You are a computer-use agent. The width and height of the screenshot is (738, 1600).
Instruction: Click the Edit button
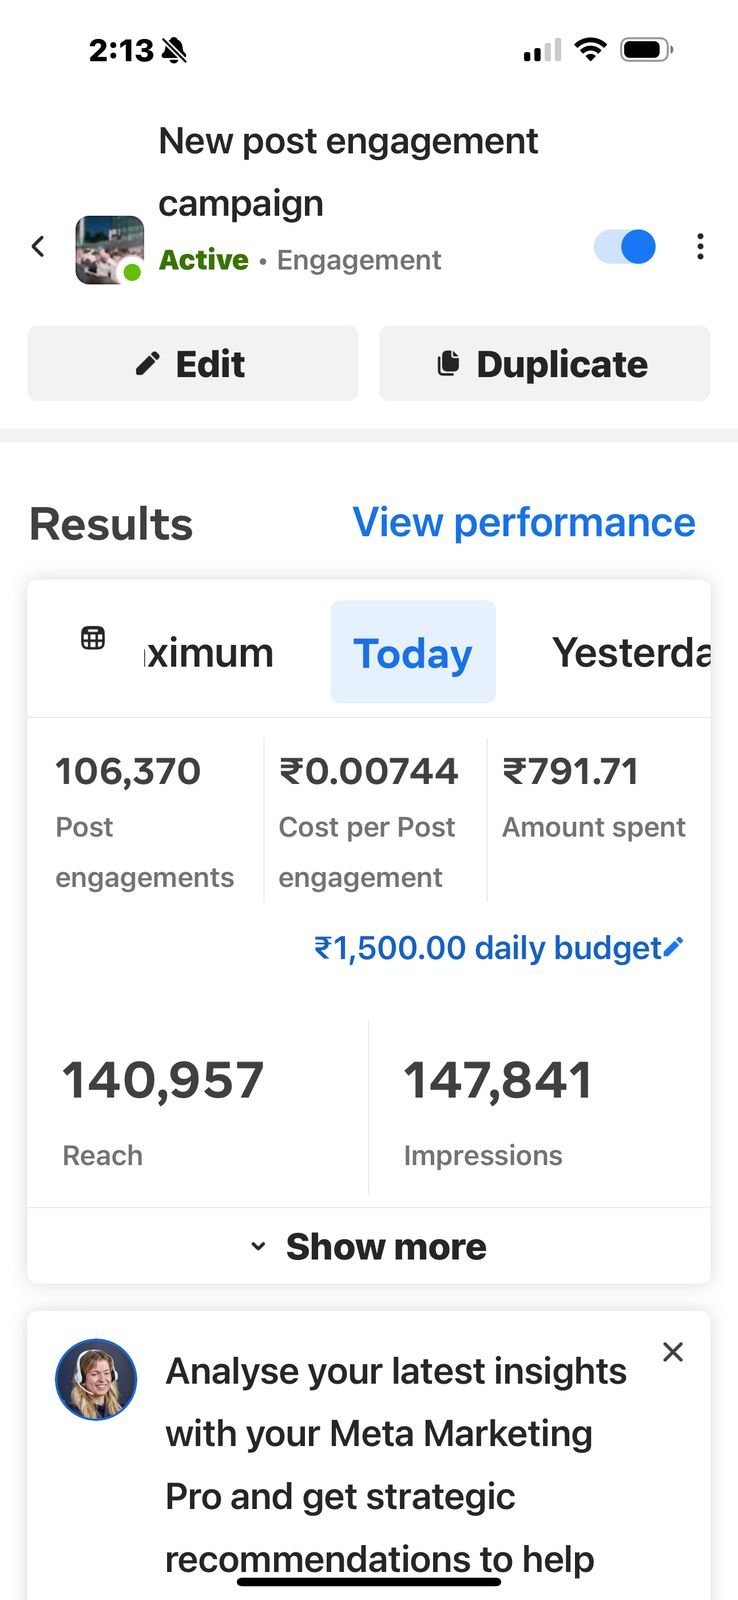(193, 363)
